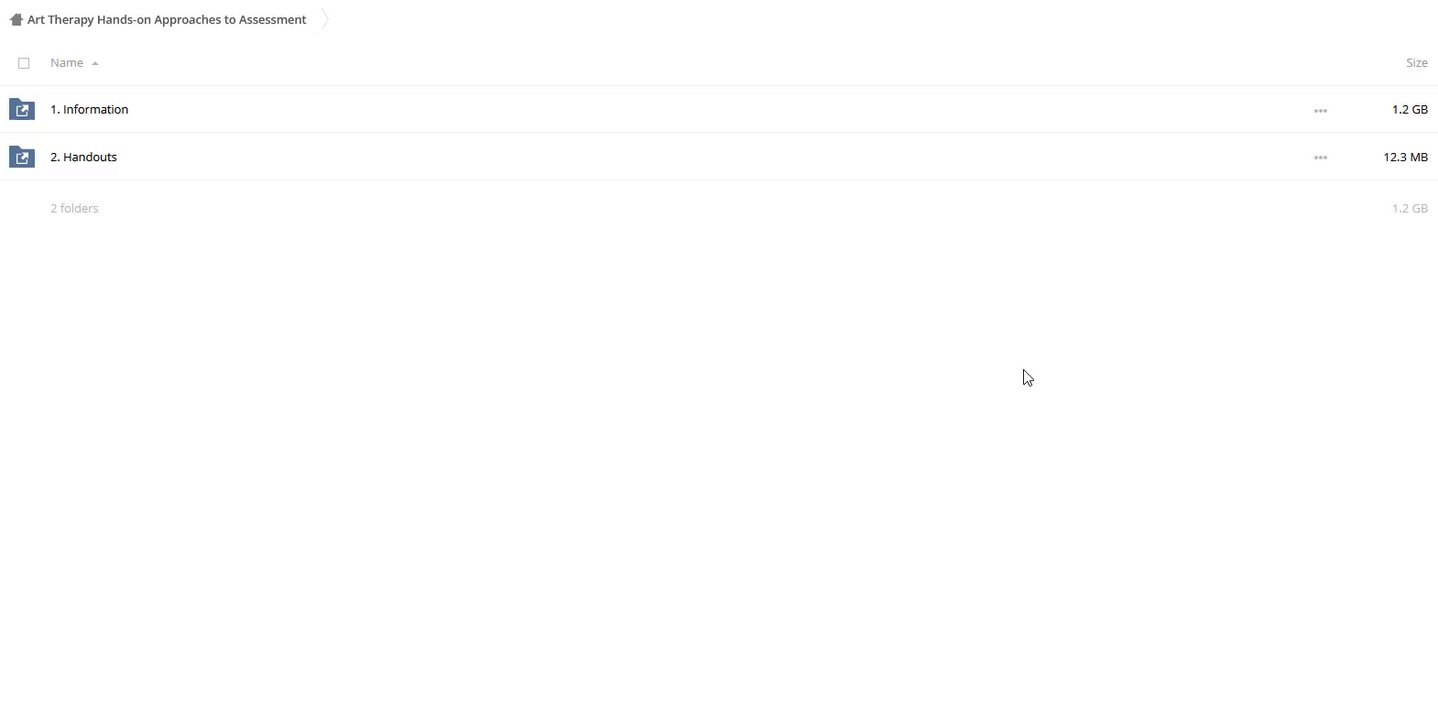Click the shared folder icon for Handouts
The height and width of the screenshot is (720, 1438).
point(22,157)
